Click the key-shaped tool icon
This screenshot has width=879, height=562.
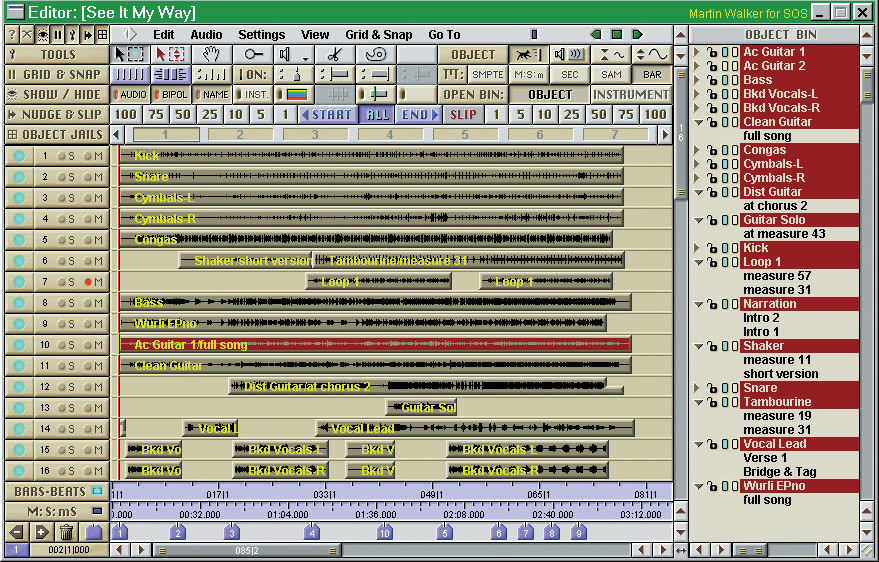(x=254, y=54)
